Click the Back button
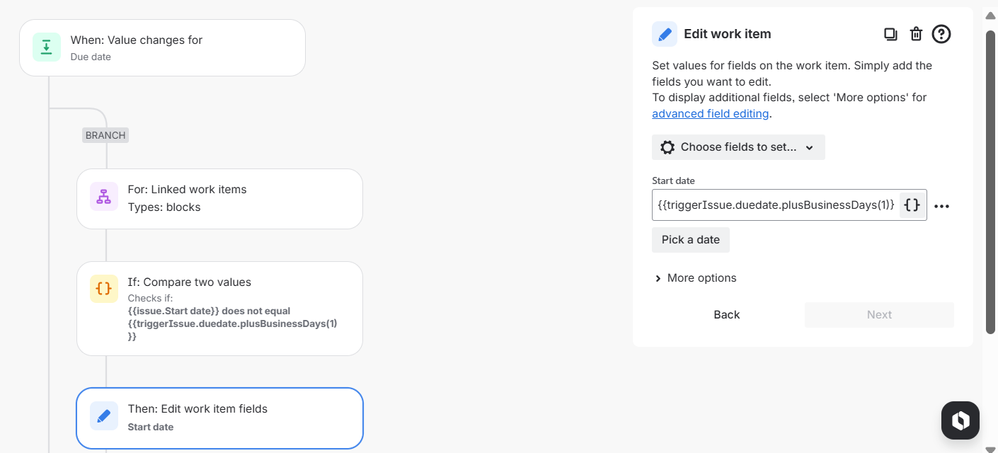This screenshot has width=998, height=453. (x=727, y=314)
